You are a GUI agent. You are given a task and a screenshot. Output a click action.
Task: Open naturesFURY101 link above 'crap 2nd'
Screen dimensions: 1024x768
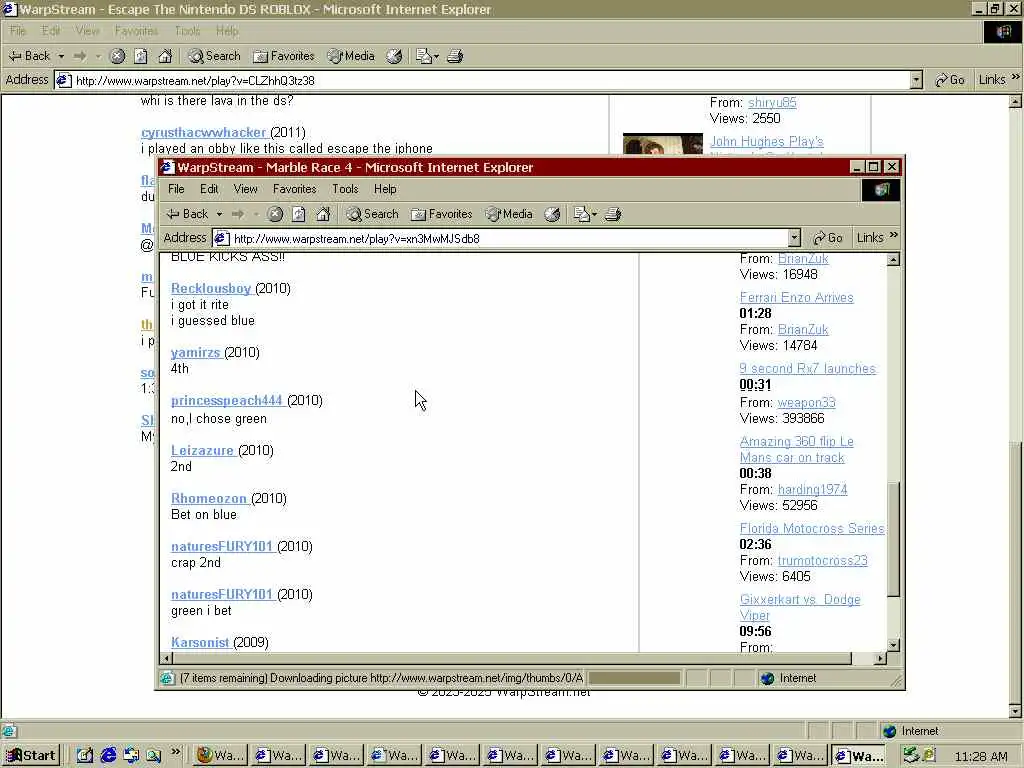tap(222, 547)
